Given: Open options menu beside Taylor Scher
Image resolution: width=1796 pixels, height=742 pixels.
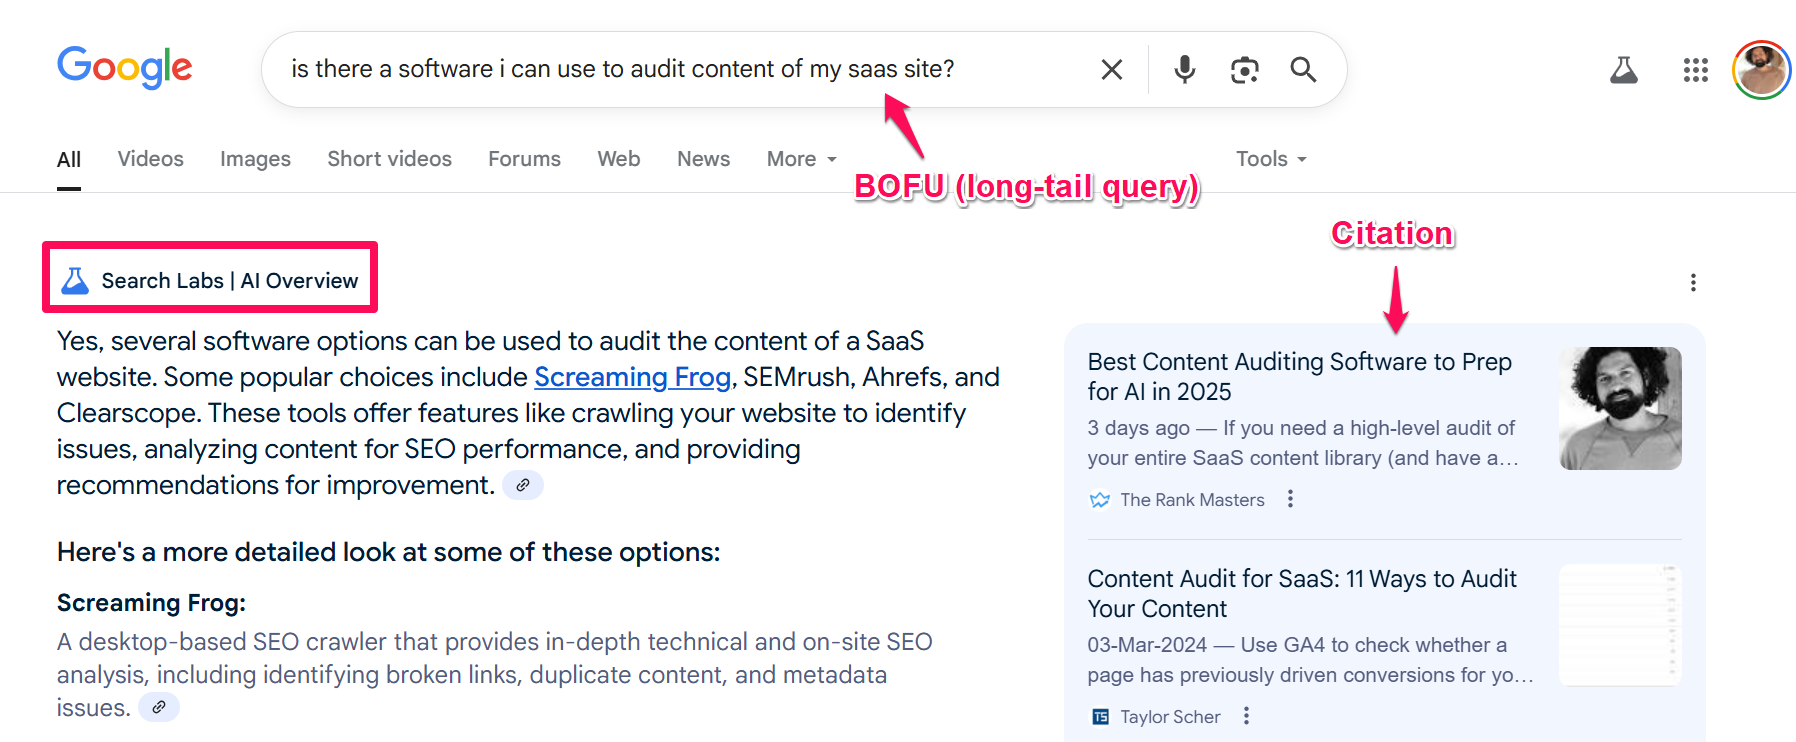Looking at the screenshot, I should 1246,716.
